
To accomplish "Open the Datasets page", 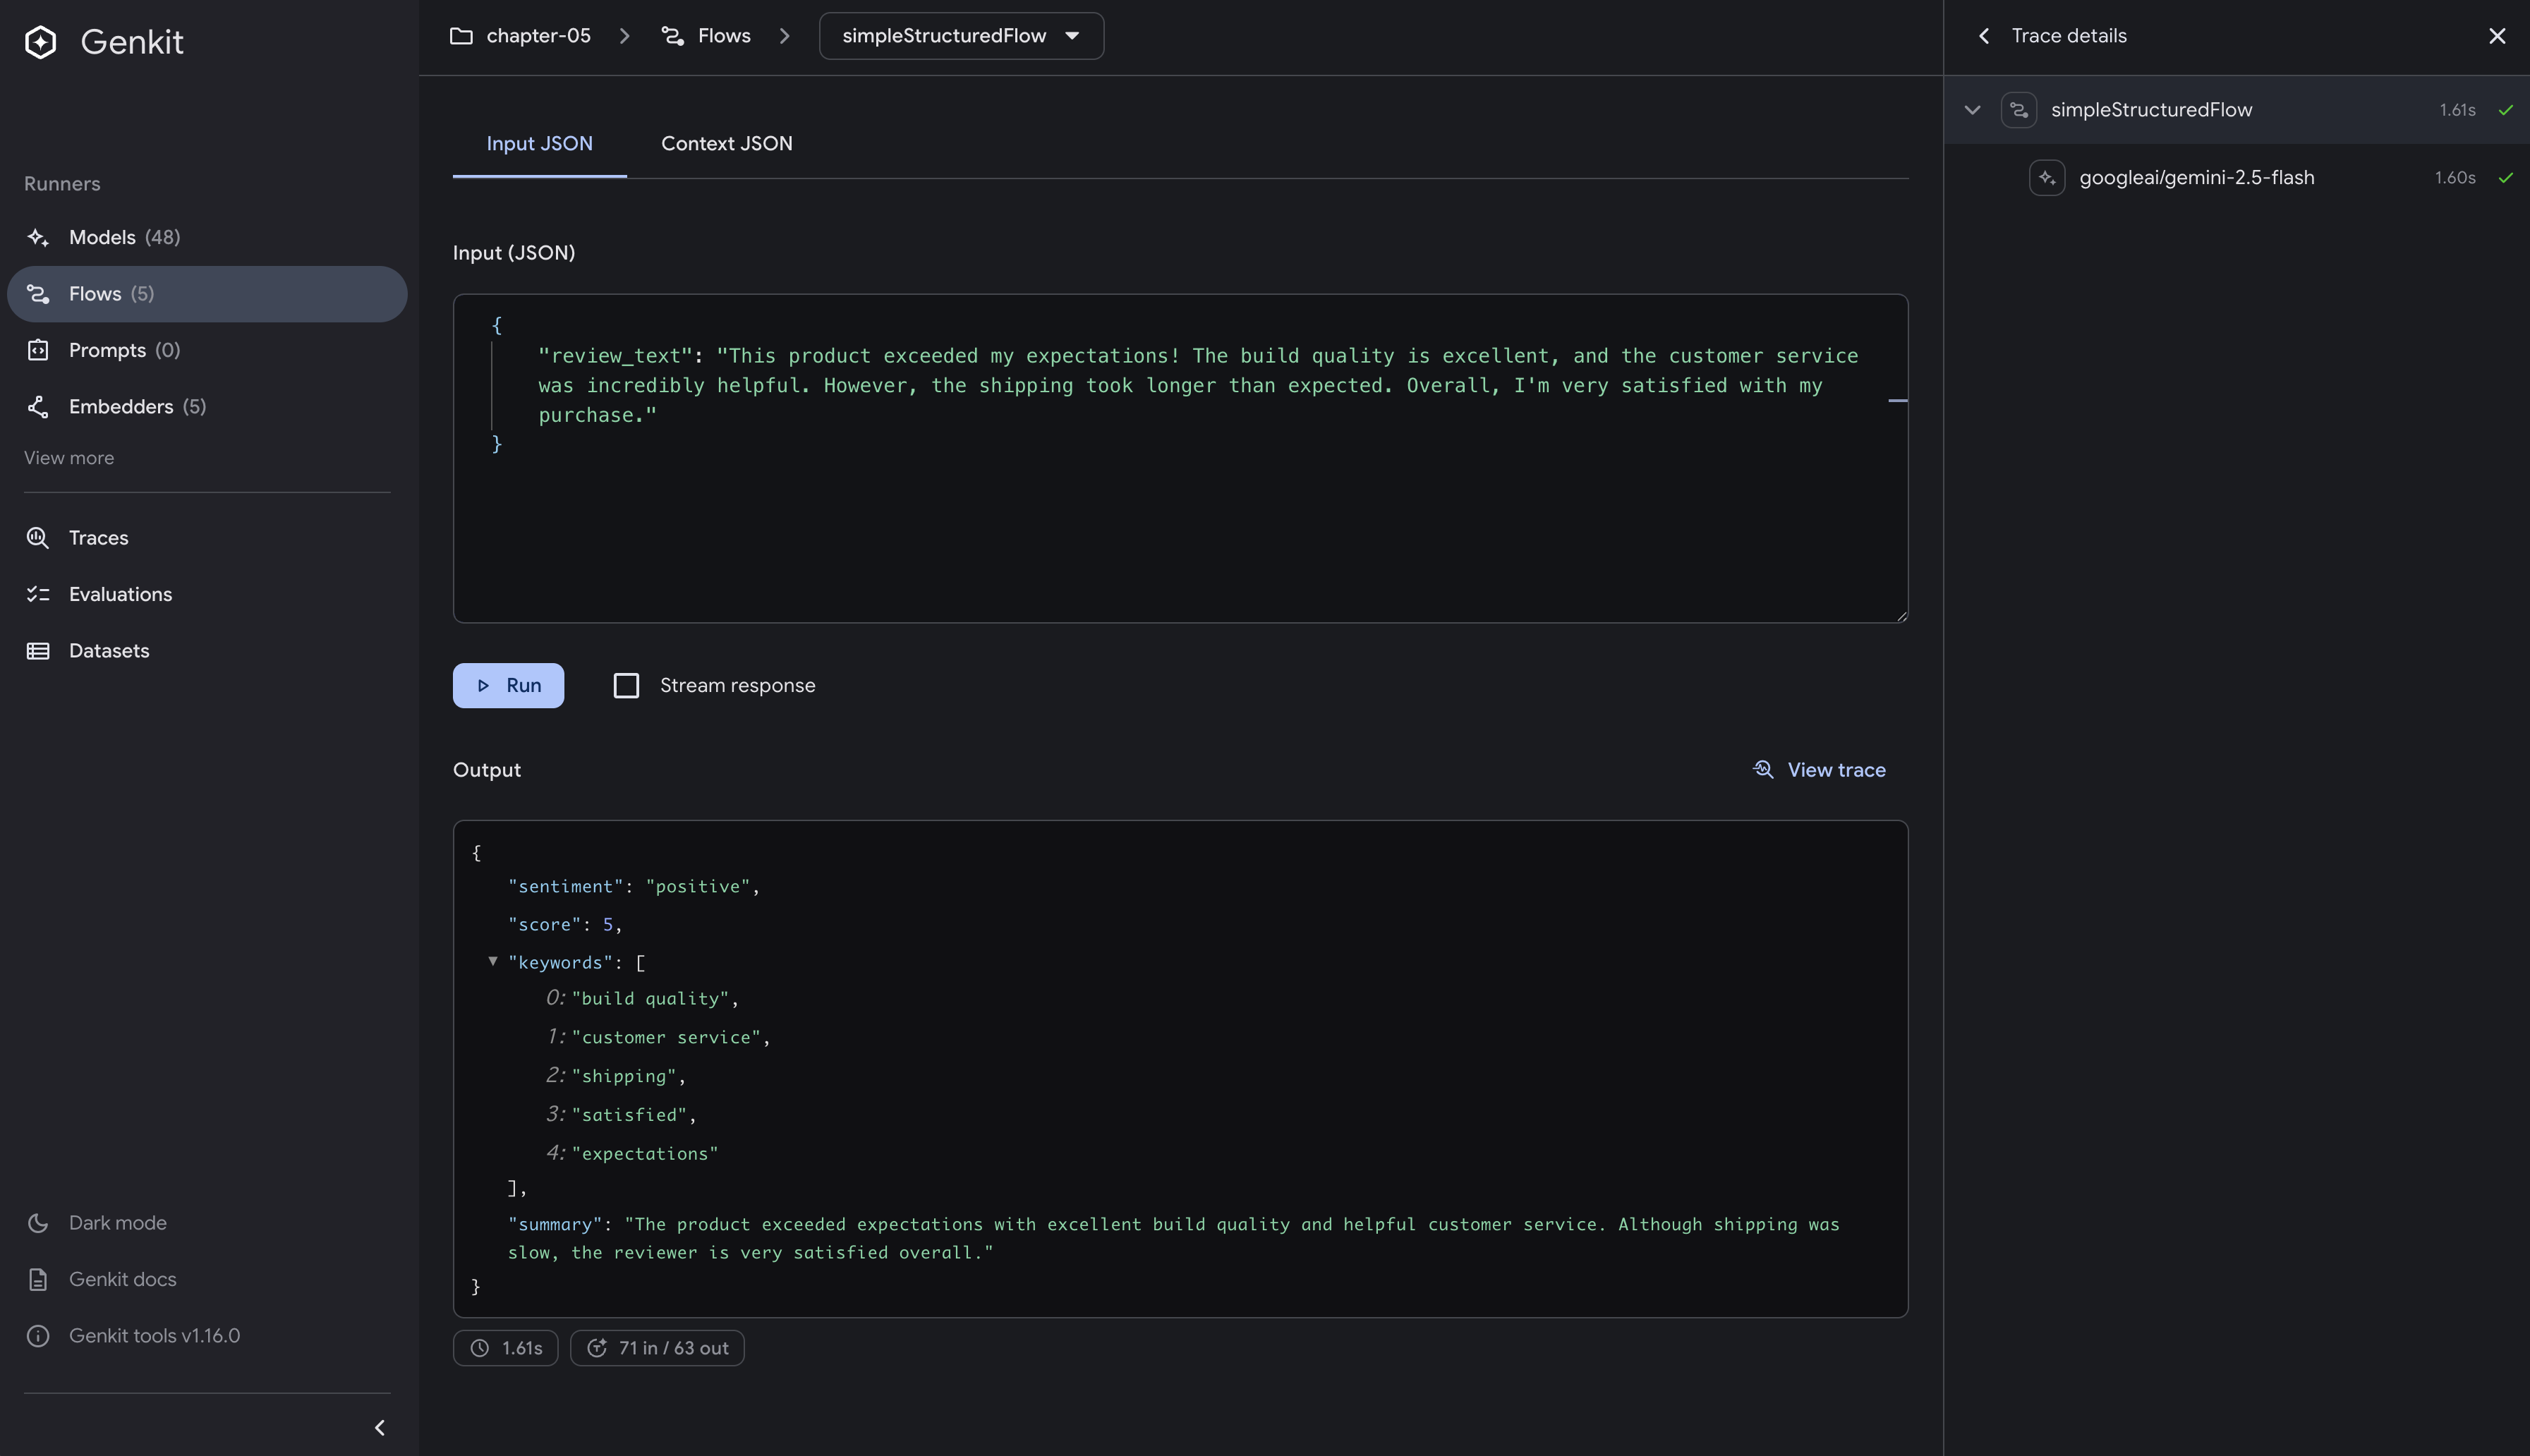I will tap(207, 651).
